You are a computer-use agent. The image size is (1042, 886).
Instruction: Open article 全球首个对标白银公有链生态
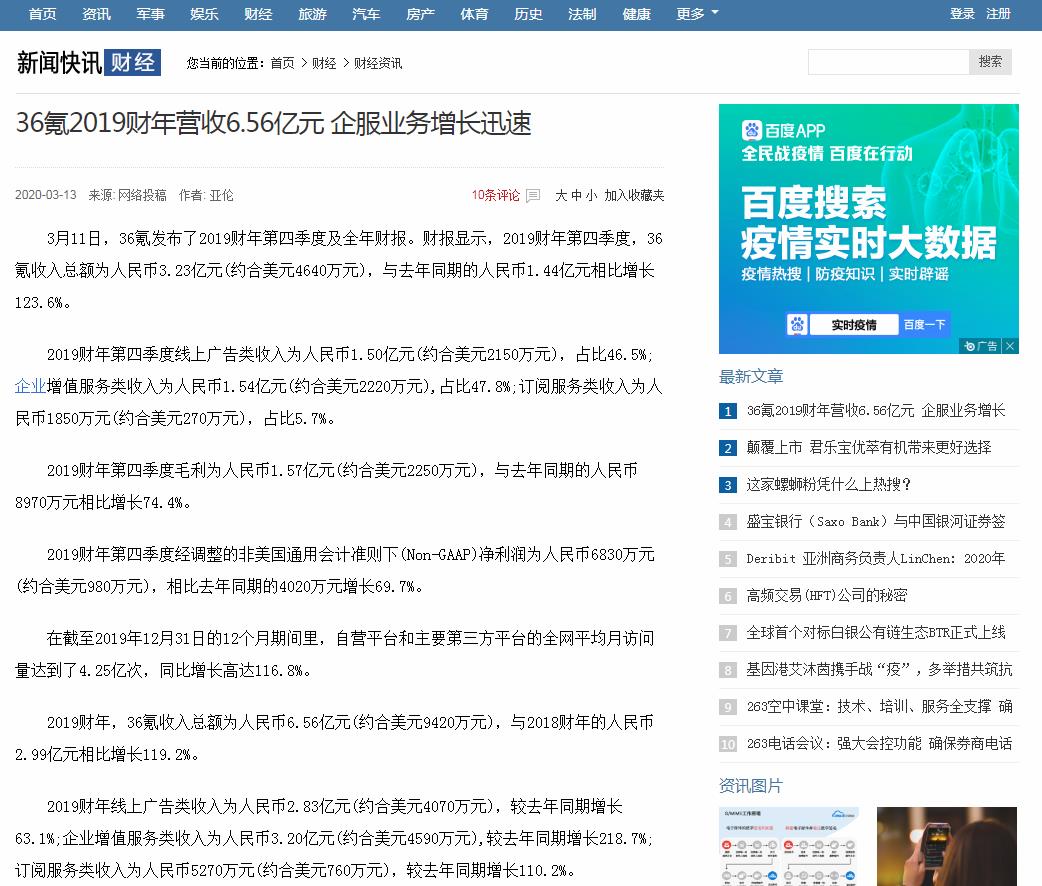coord(876,633)
